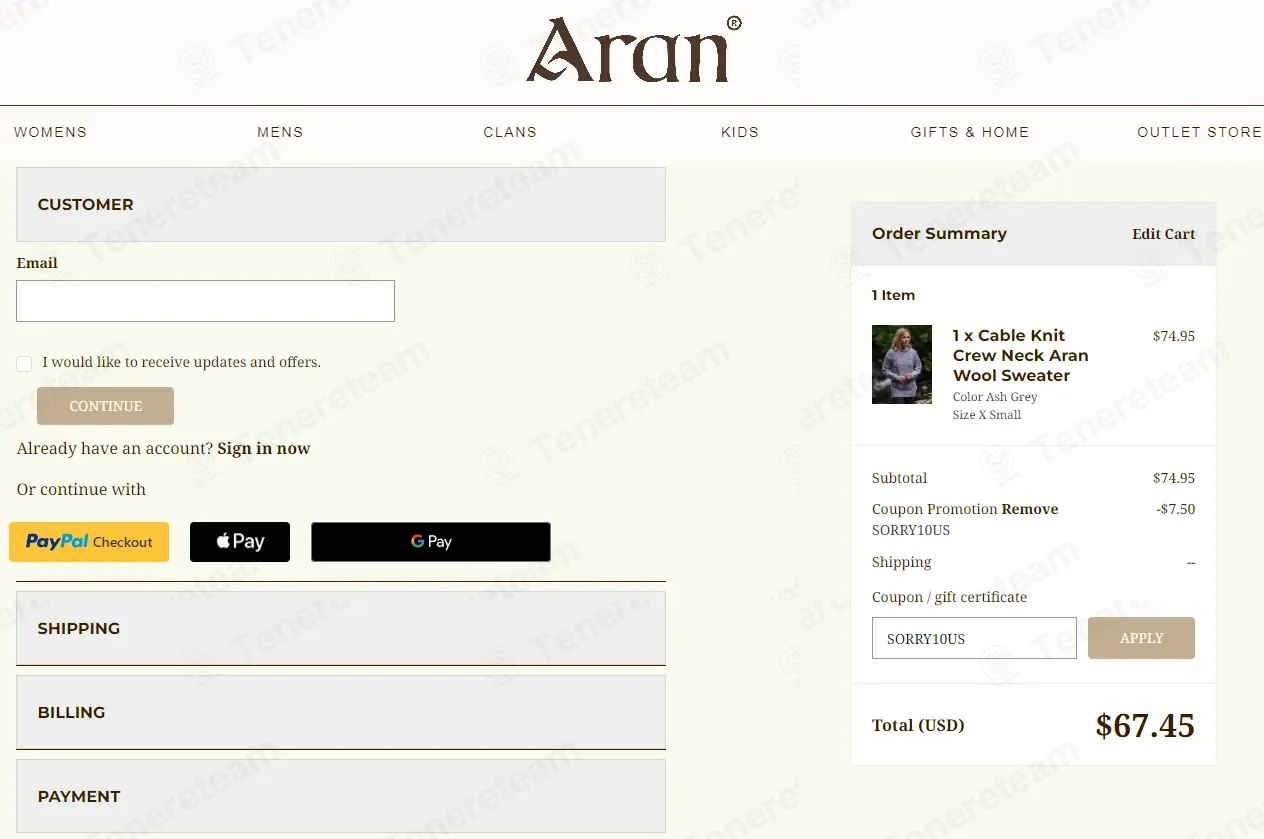
Task: Expand the SHIPPING section
Action: (x=341, y=628)
